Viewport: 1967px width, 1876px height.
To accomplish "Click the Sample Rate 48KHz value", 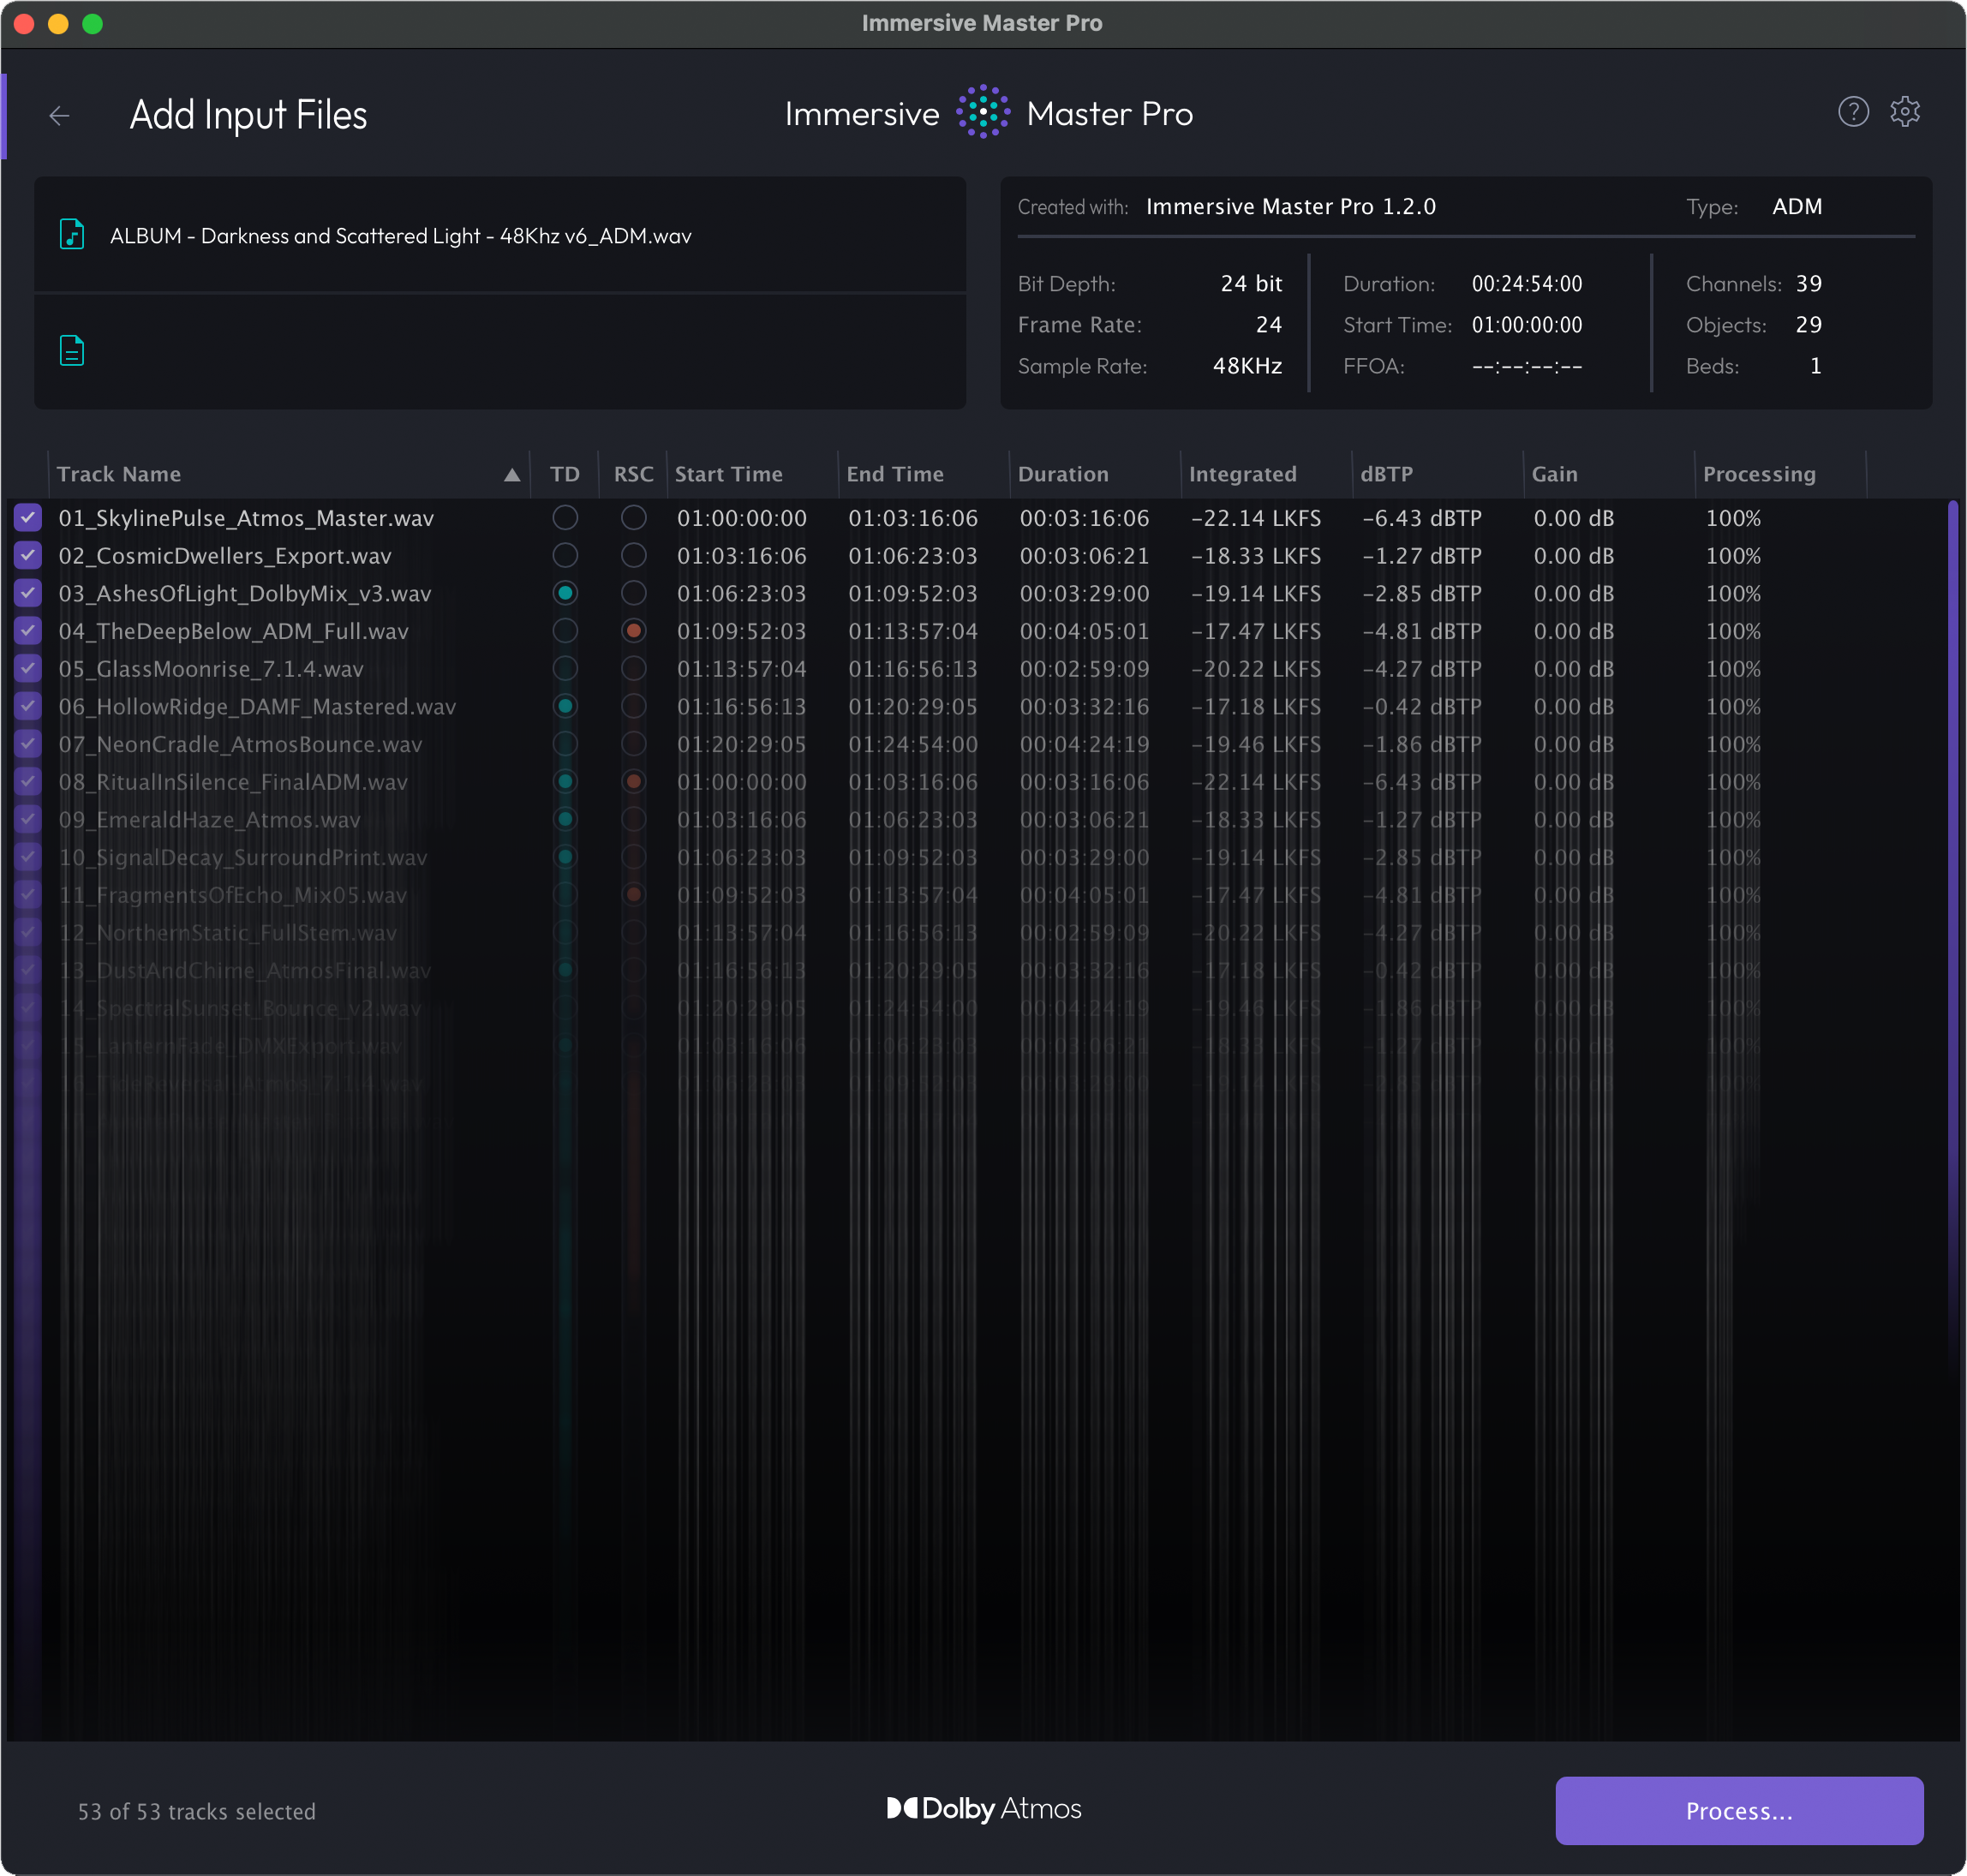I will pyautogui.click(x=1247, y=366).
